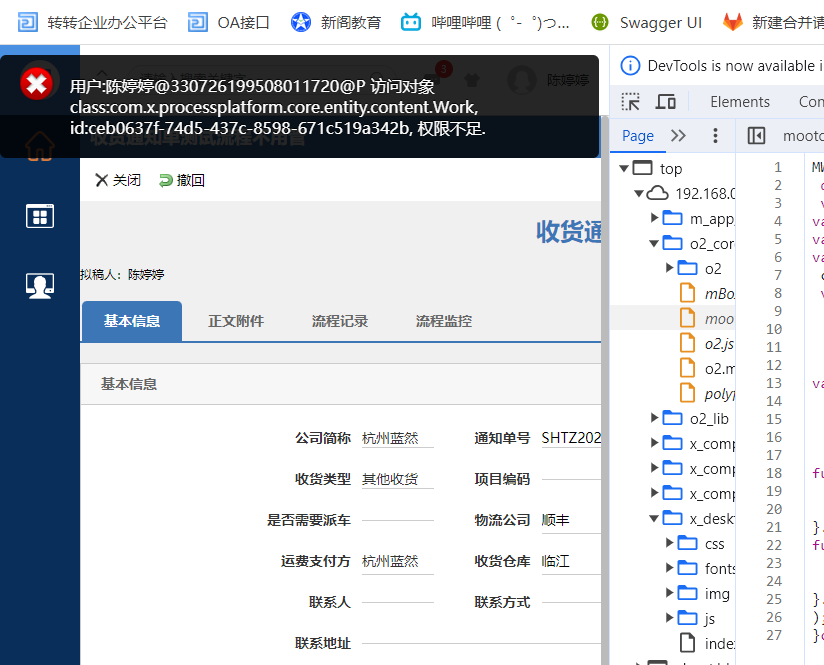
Task: Collapse the x_desktop folder
Action: pos(655,518)
